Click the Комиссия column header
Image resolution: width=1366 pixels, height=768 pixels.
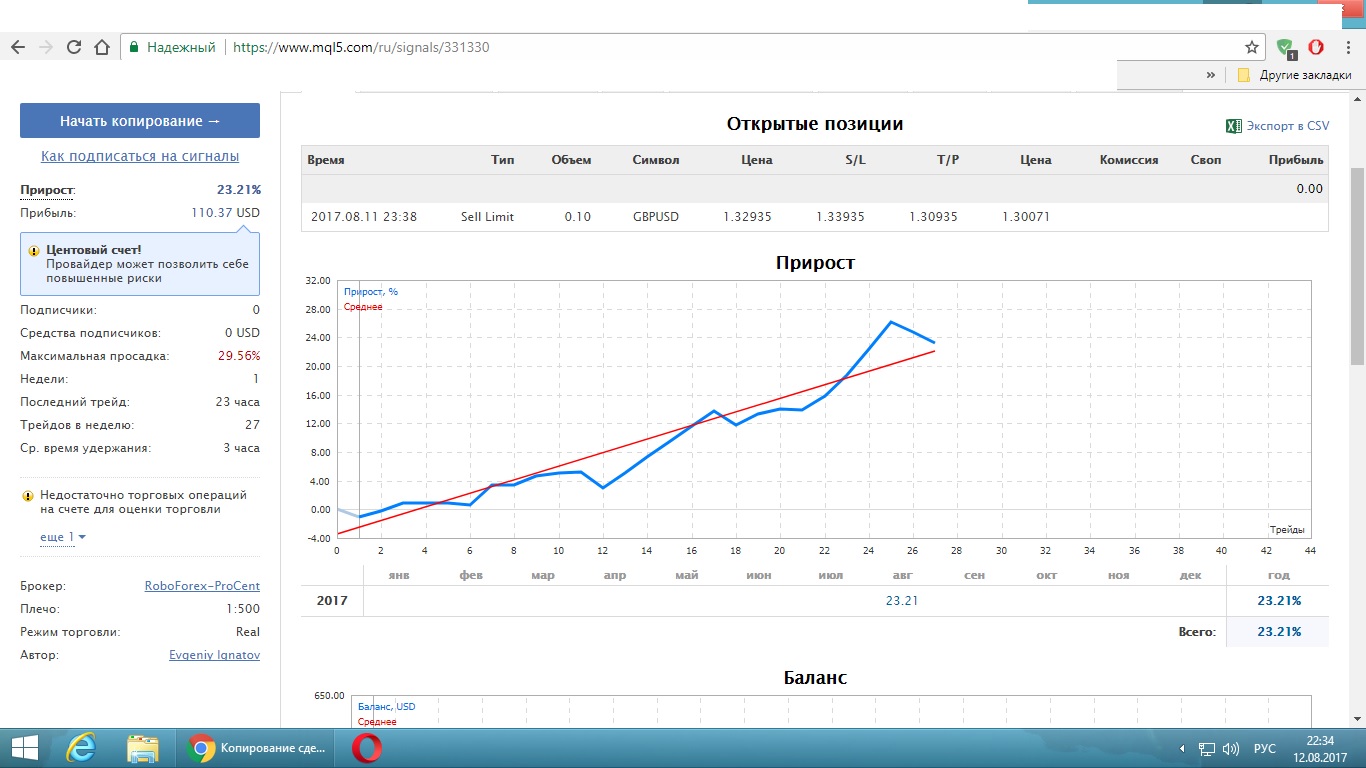coord(1128,160)
